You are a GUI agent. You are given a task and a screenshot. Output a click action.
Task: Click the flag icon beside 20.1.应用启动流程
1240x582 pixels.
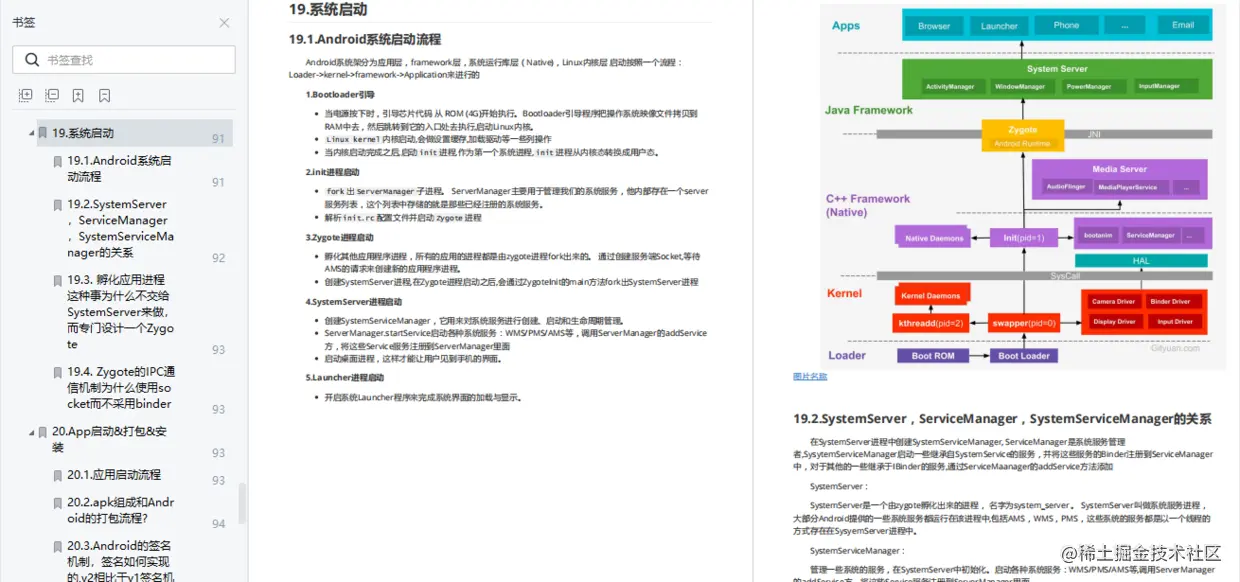click(x=58, y=475)
